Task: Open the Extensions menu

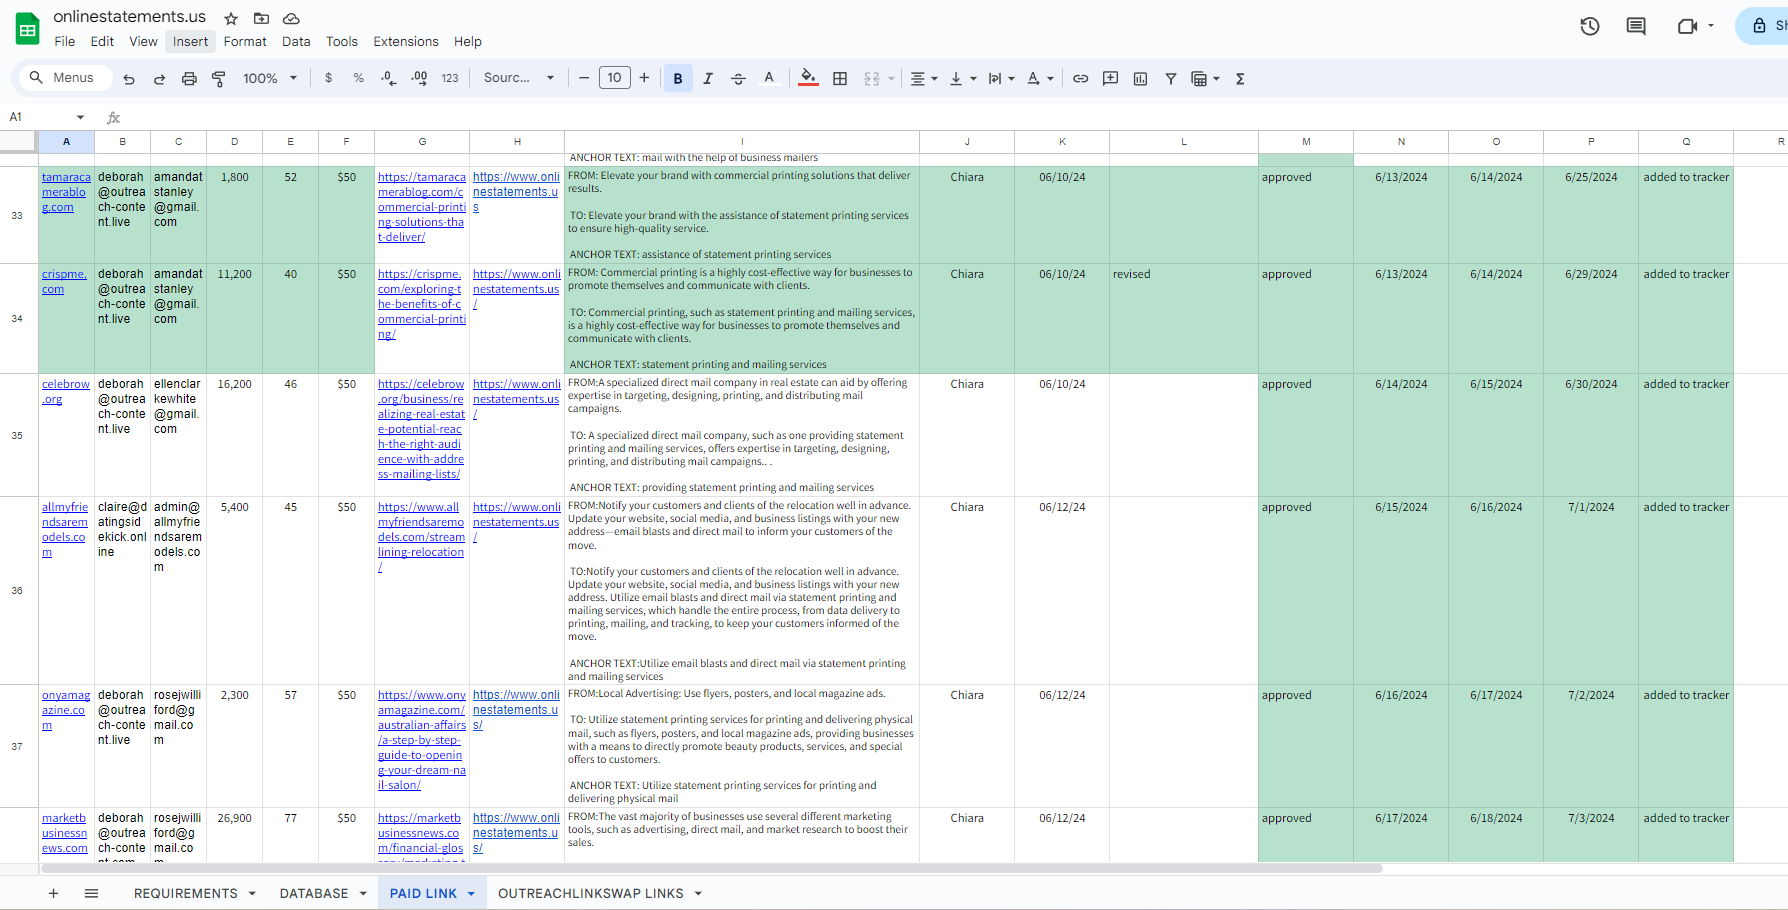Action: pos(406,41)
